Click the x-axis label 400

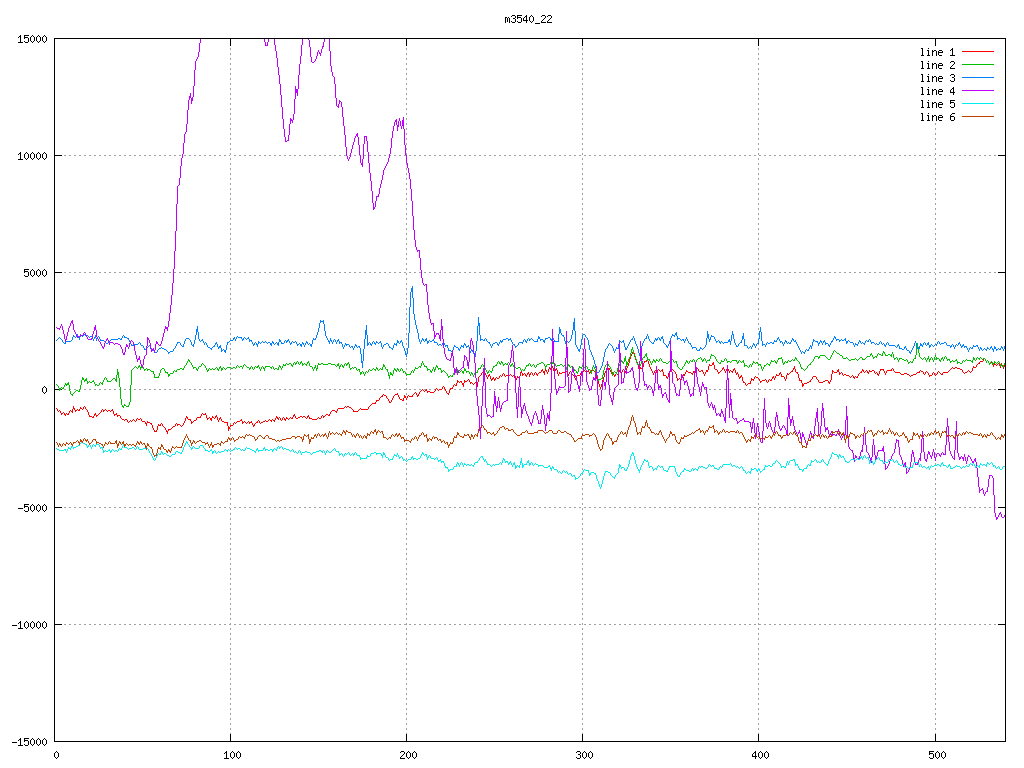761,756
